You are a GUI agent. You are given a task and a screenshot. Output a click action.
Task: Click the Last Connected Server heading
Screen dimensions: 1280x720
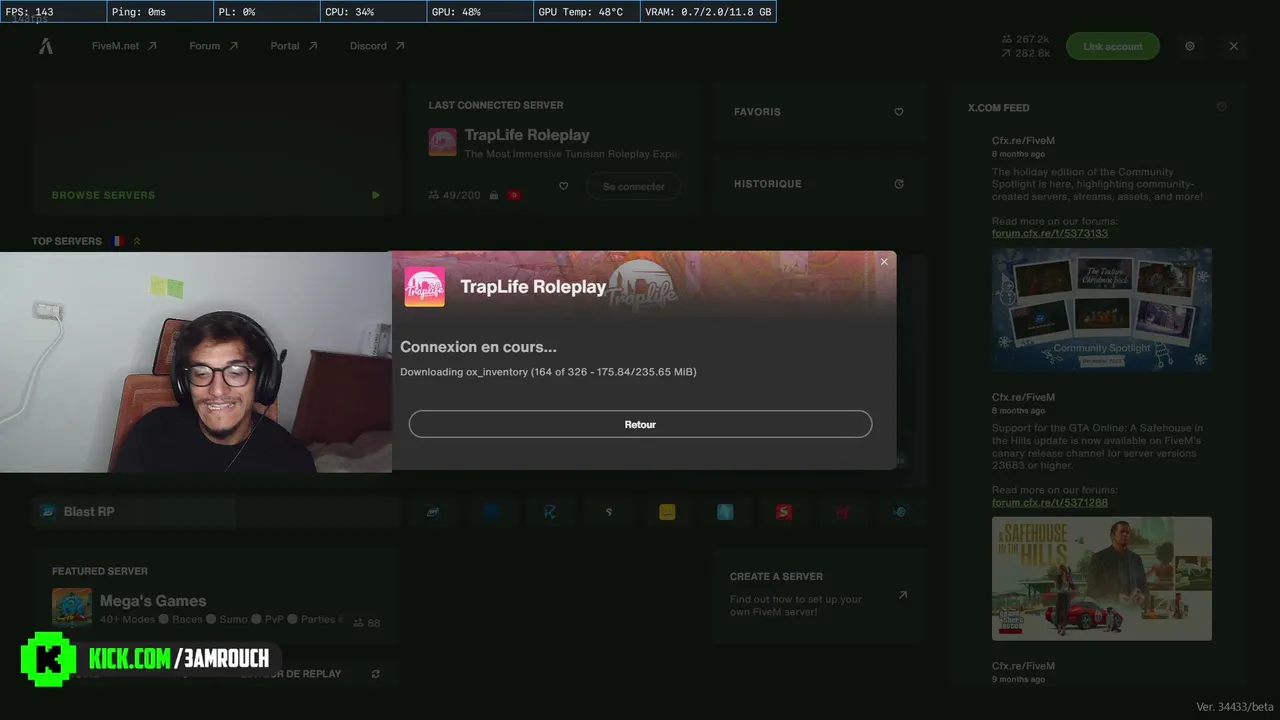tap(496, 105)
